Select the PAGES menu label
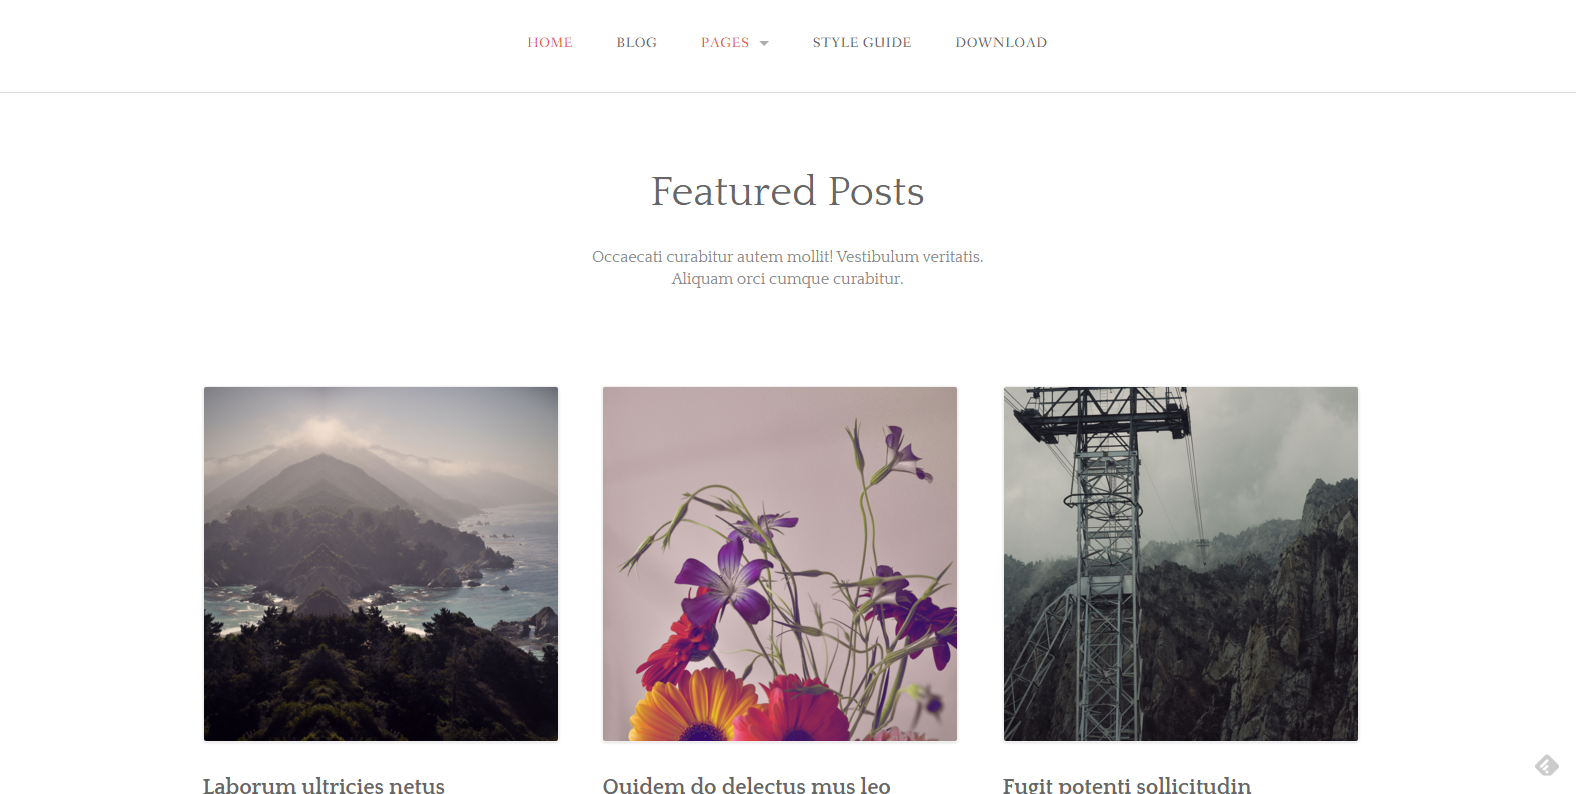This screenshot has height=794, width=1576. point(725,42)
